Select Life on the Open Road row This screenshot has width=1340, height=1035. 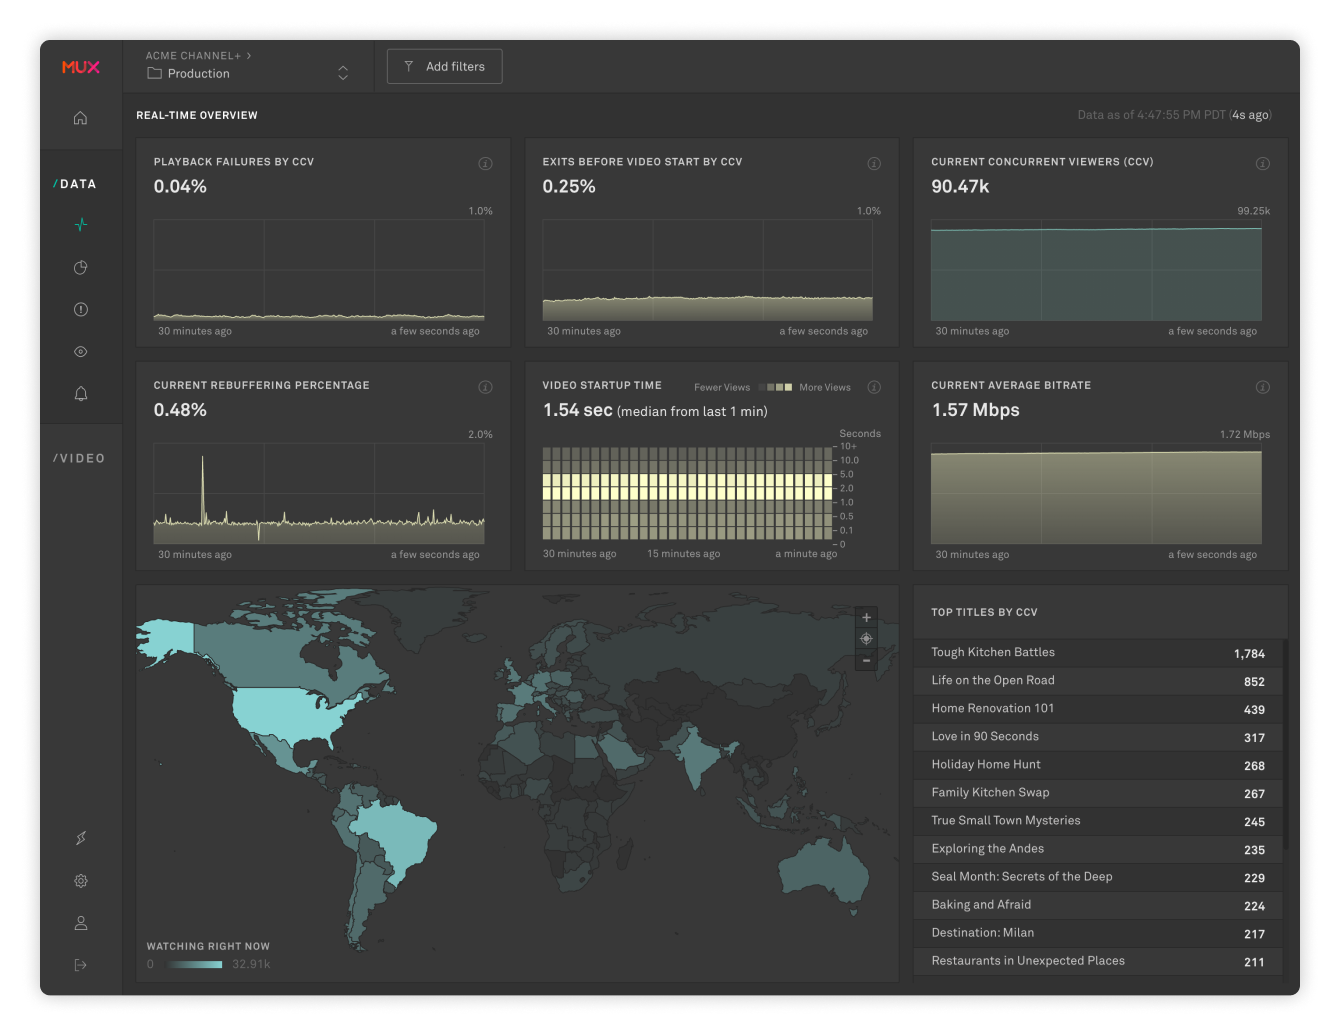coord(1098,681)
